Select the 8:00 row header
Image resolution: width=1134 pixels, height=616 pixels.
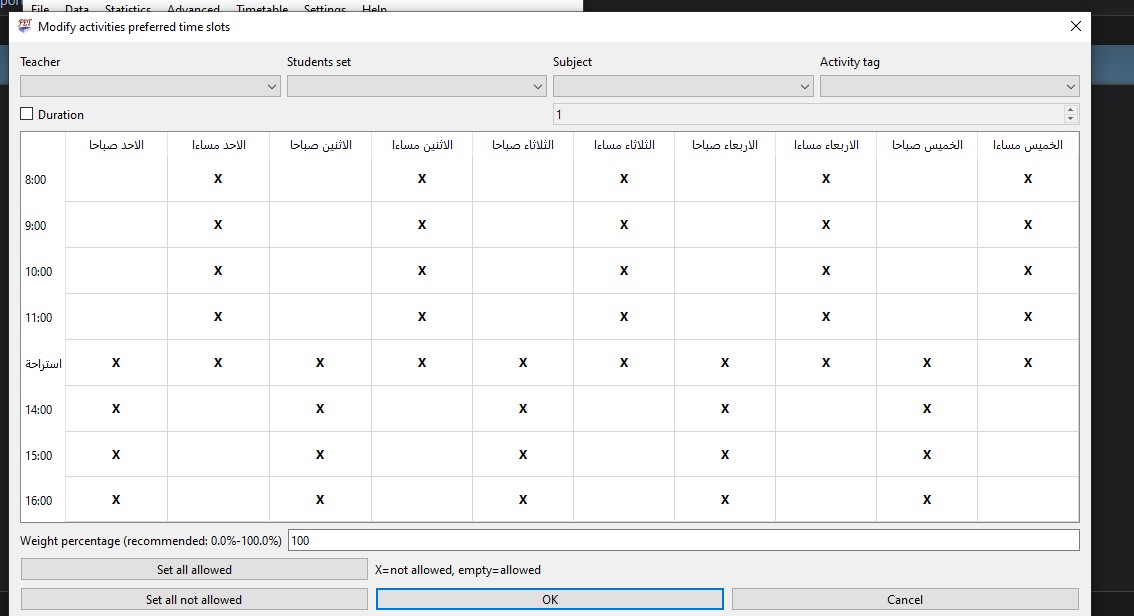(43, 179)
